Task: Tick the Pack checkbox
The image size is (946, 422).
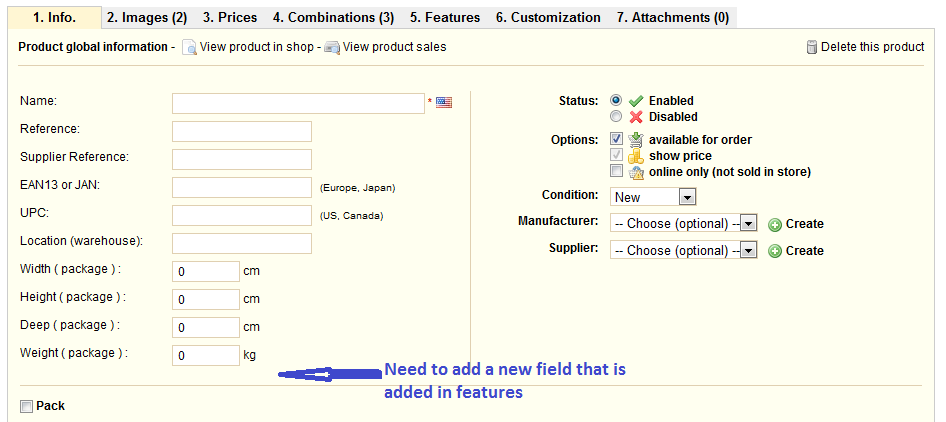Action: (26, 406)
